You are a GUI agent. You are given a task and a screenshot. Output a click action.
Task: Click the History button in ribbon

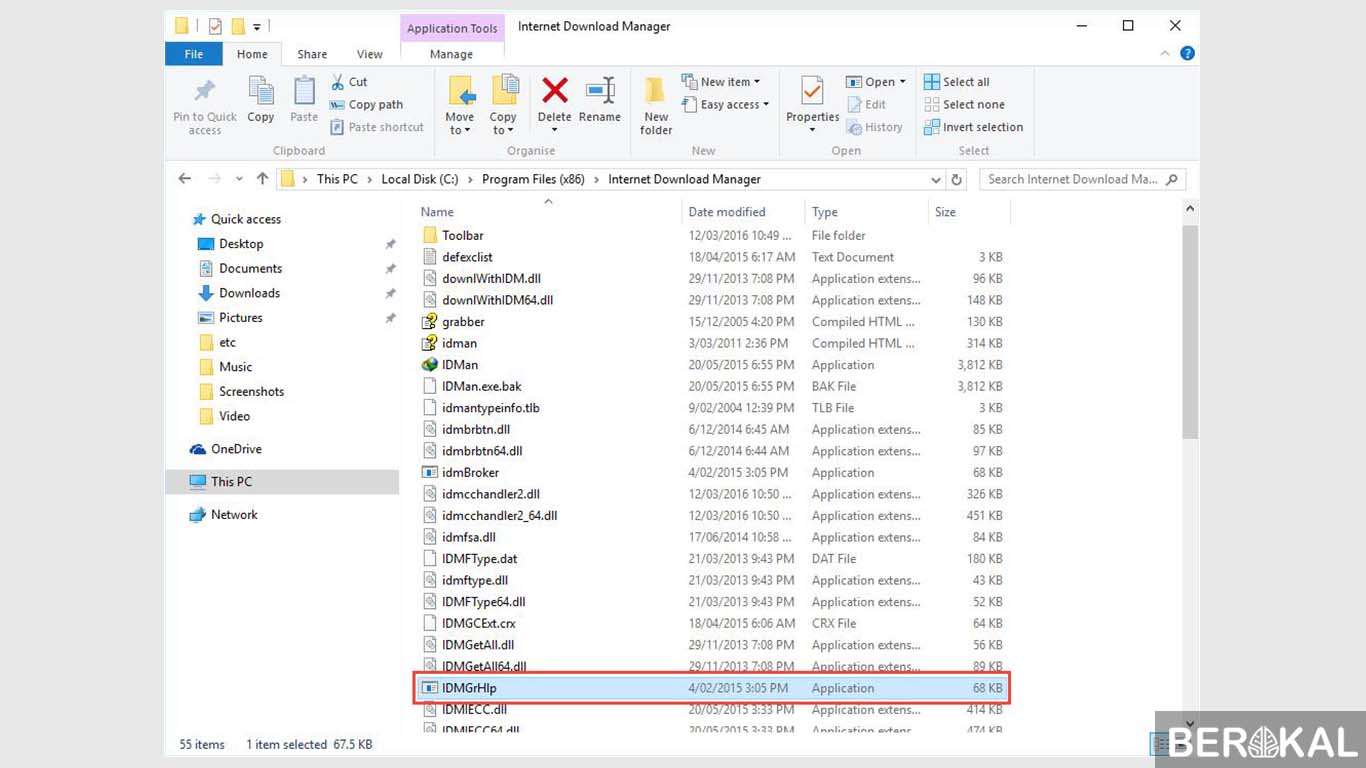point(874,127)
